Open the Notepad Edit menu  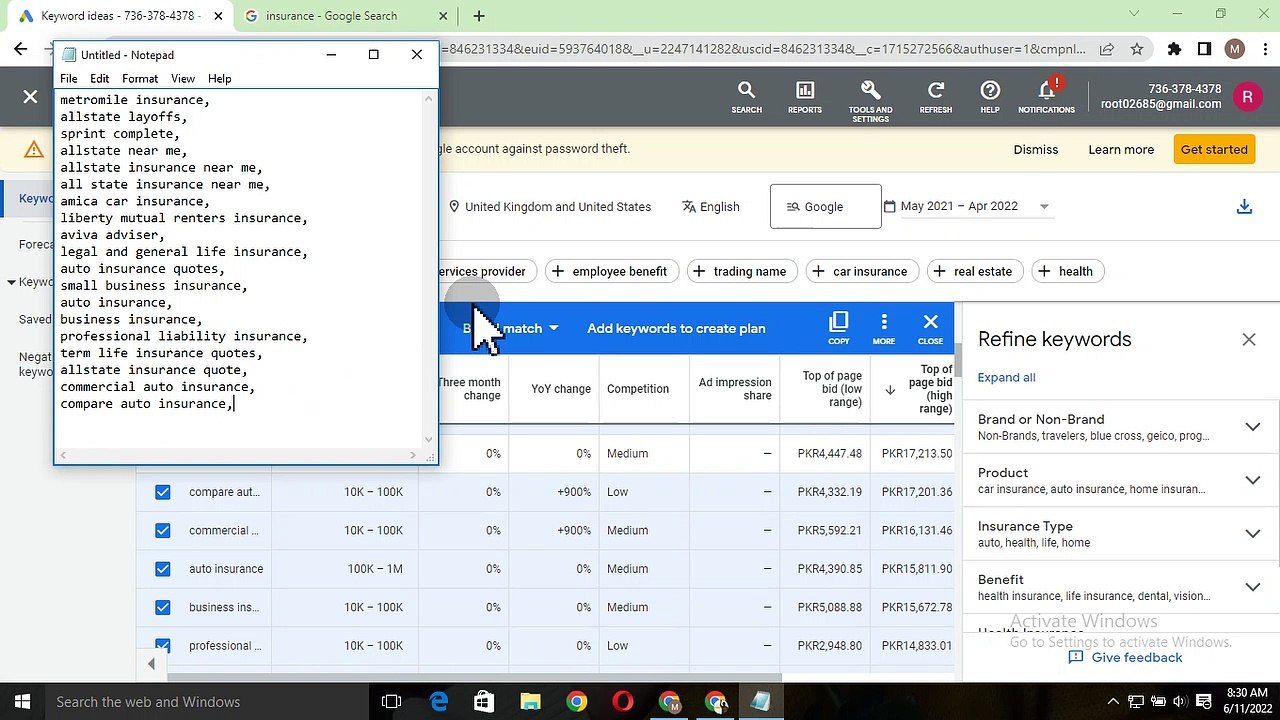(99, 79)
